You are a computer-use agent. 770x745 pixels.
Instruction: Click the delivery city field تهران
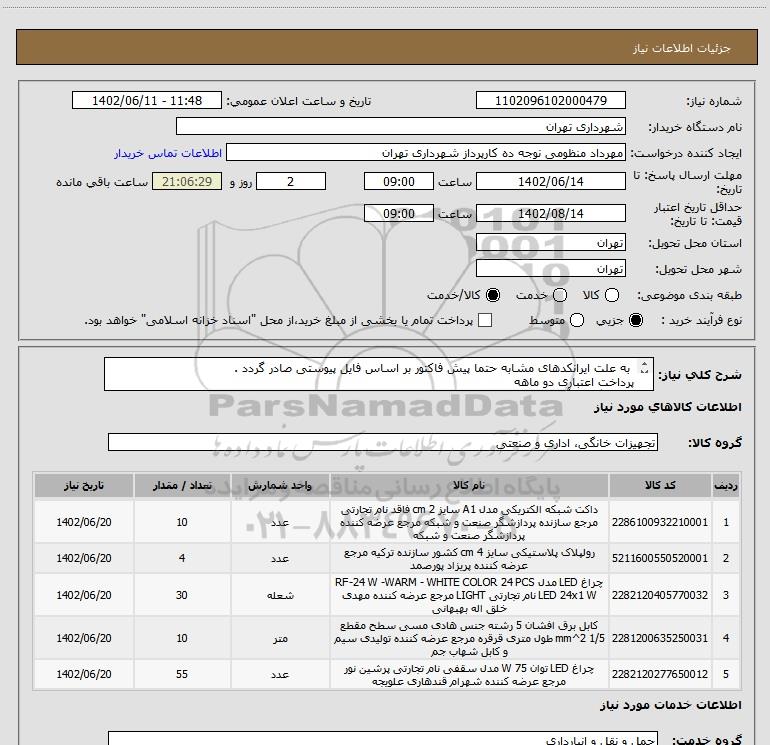[x=550, y=269]
